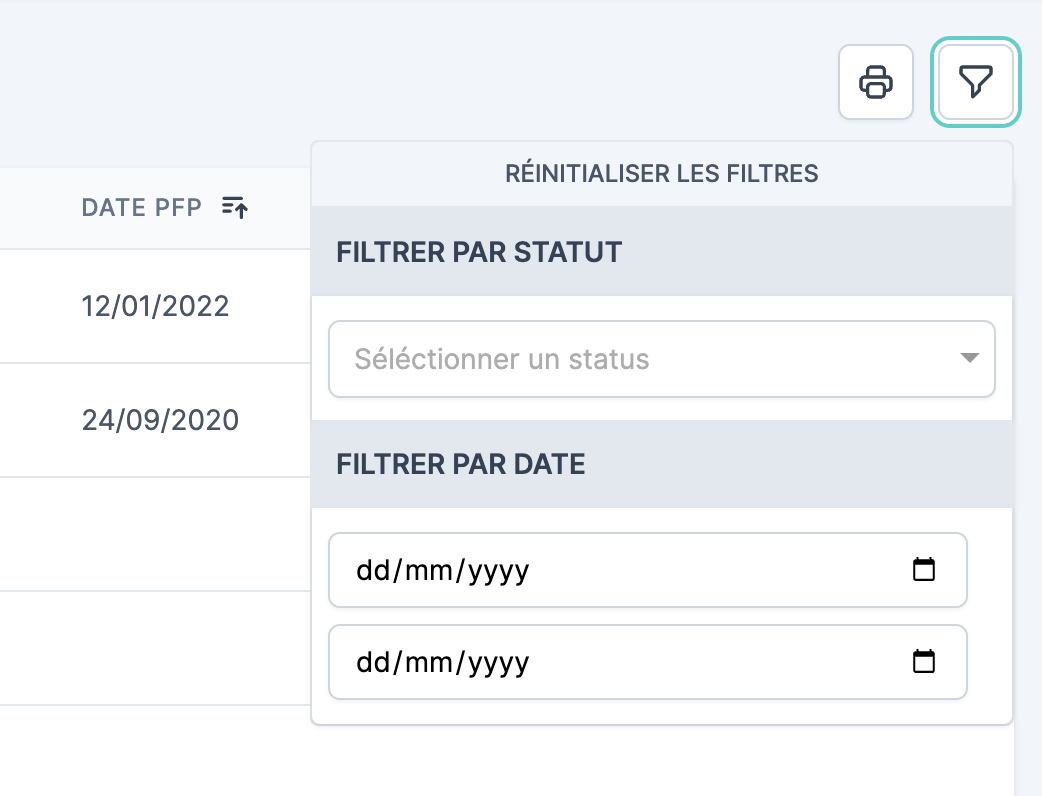Open calendar picker in the first date field

(x=924, y=570)
